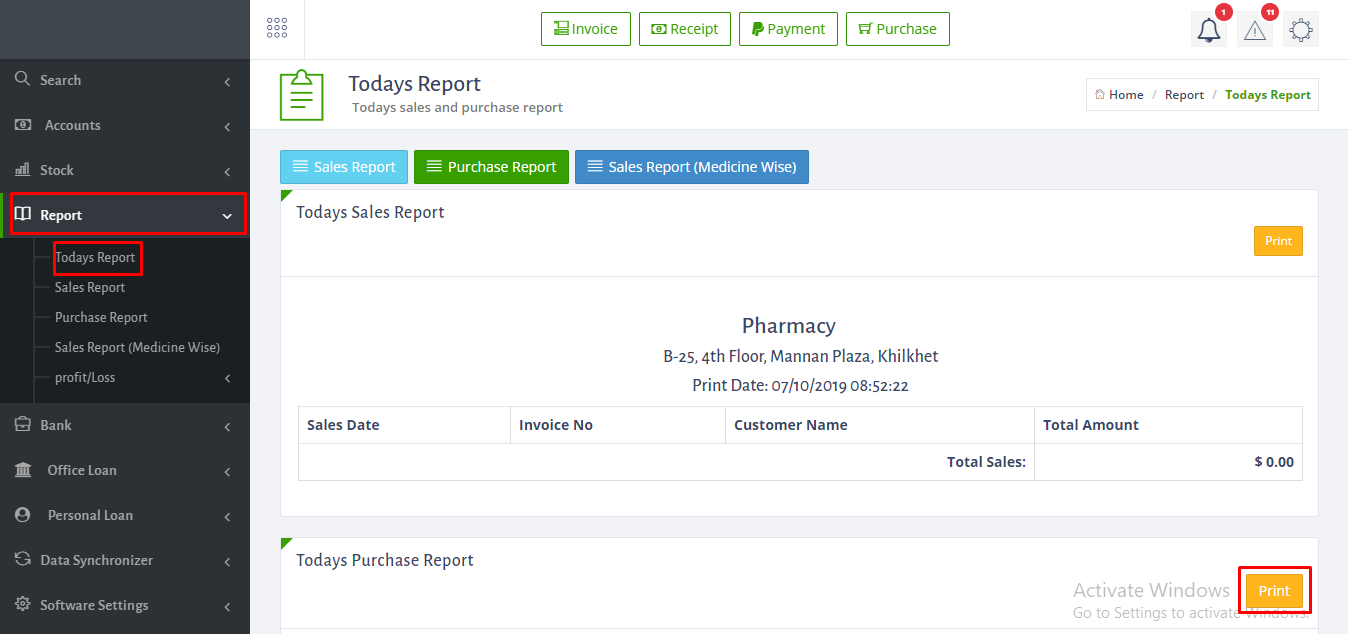Open the grid apps menu icon

tap(277, 28)
